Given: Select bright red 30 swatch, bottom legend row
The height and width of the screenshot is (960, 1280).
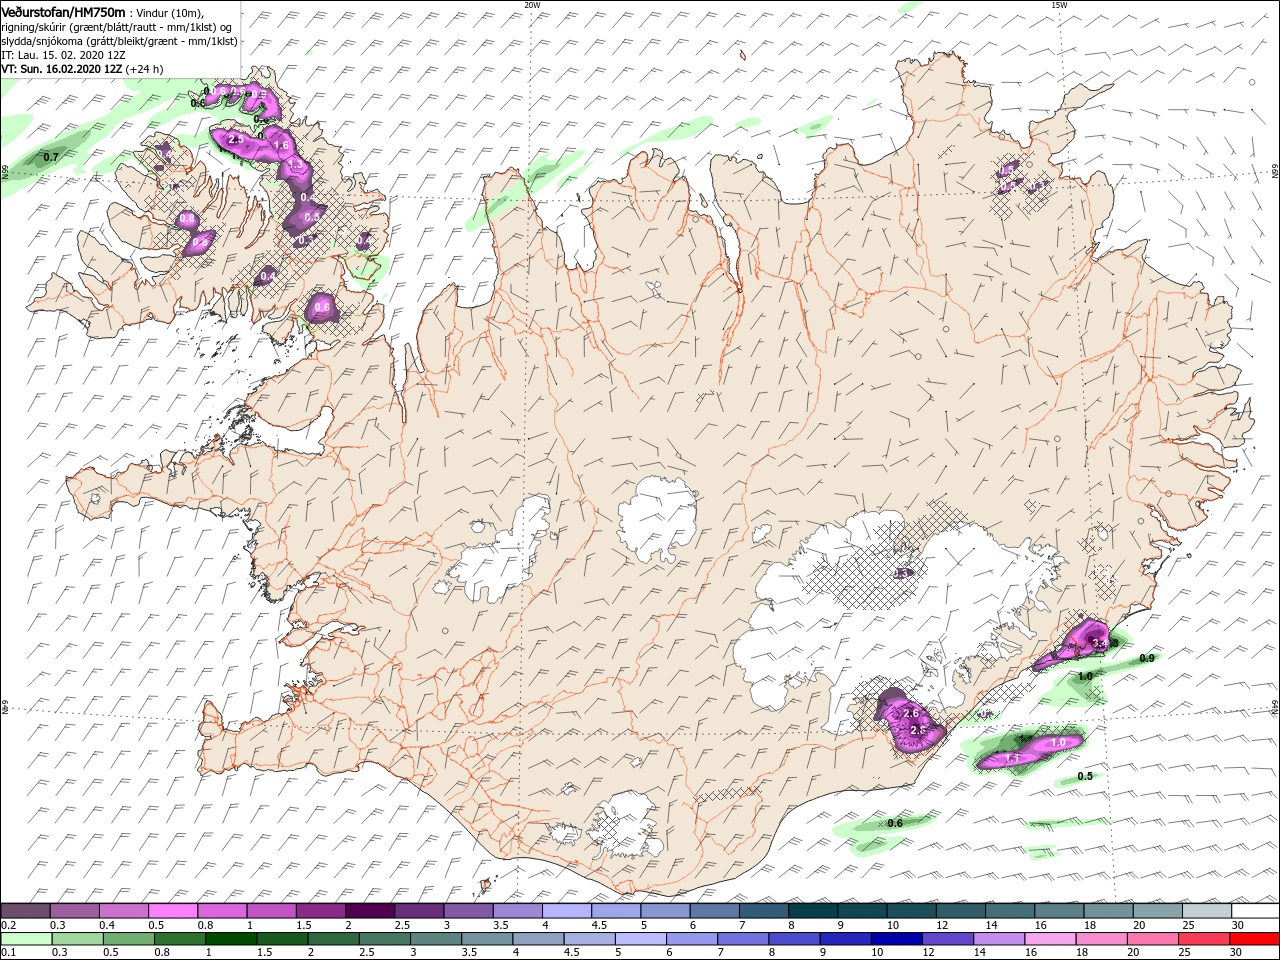Looking at the screenshot, I should (x=1253, y=939).
